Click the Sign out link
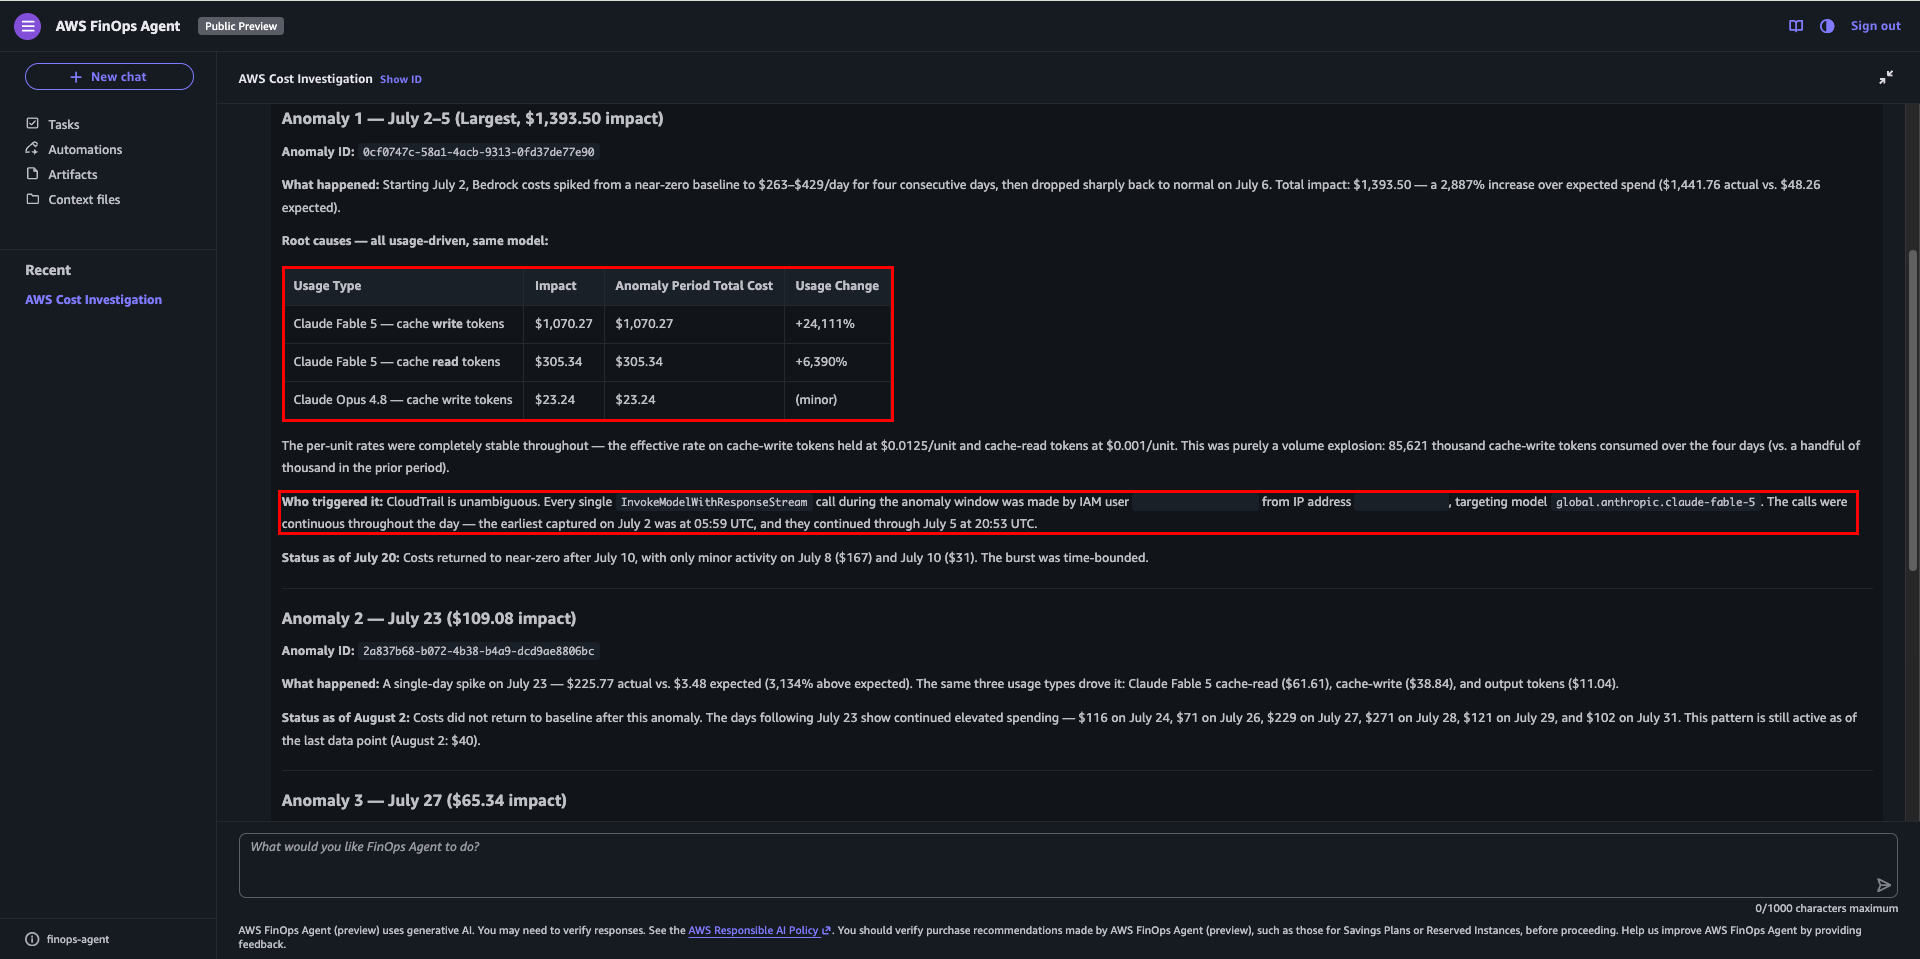 click(x=1875, y=26)
